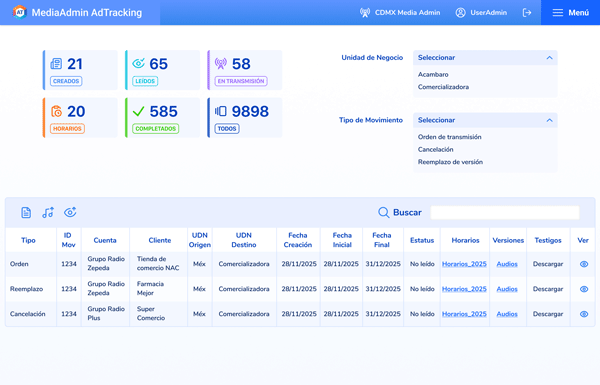Click the Completados checkmark icon

(x=139, y=111)
